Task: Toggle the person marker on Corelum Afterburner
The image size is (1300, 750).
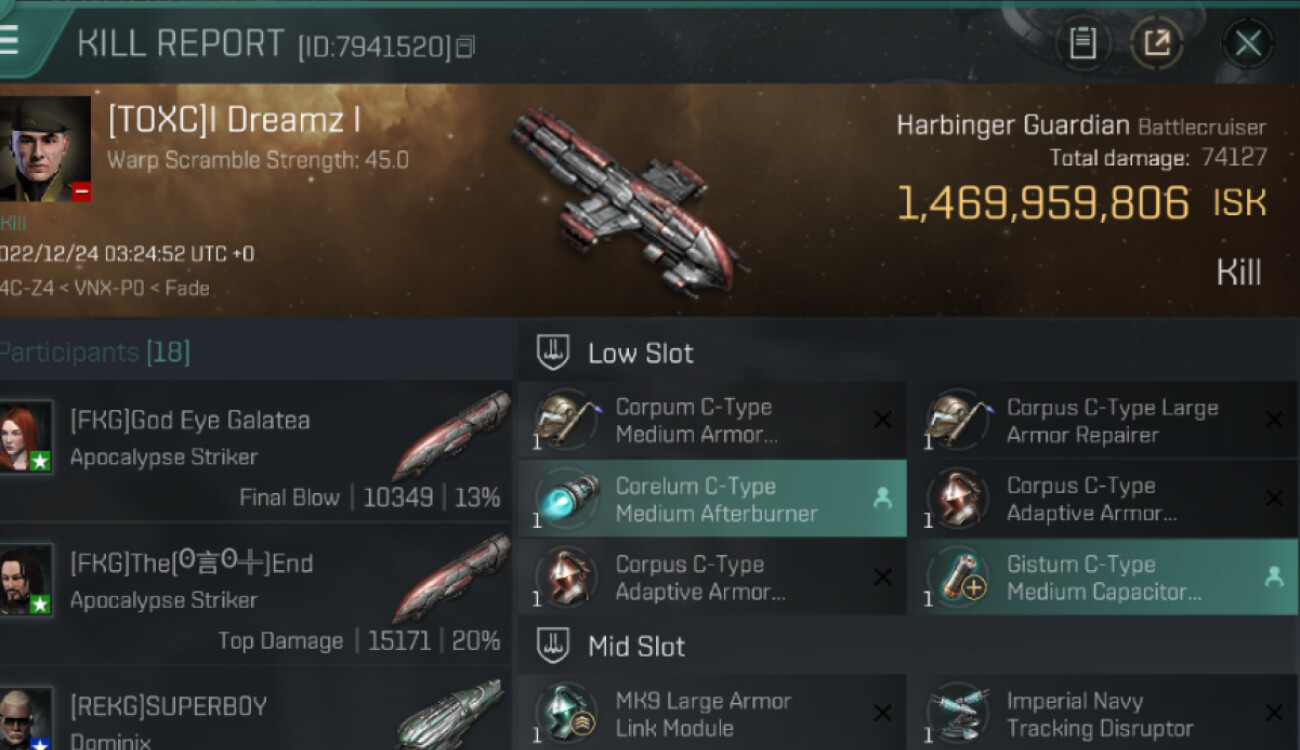Action: click(x=882, y=497)
